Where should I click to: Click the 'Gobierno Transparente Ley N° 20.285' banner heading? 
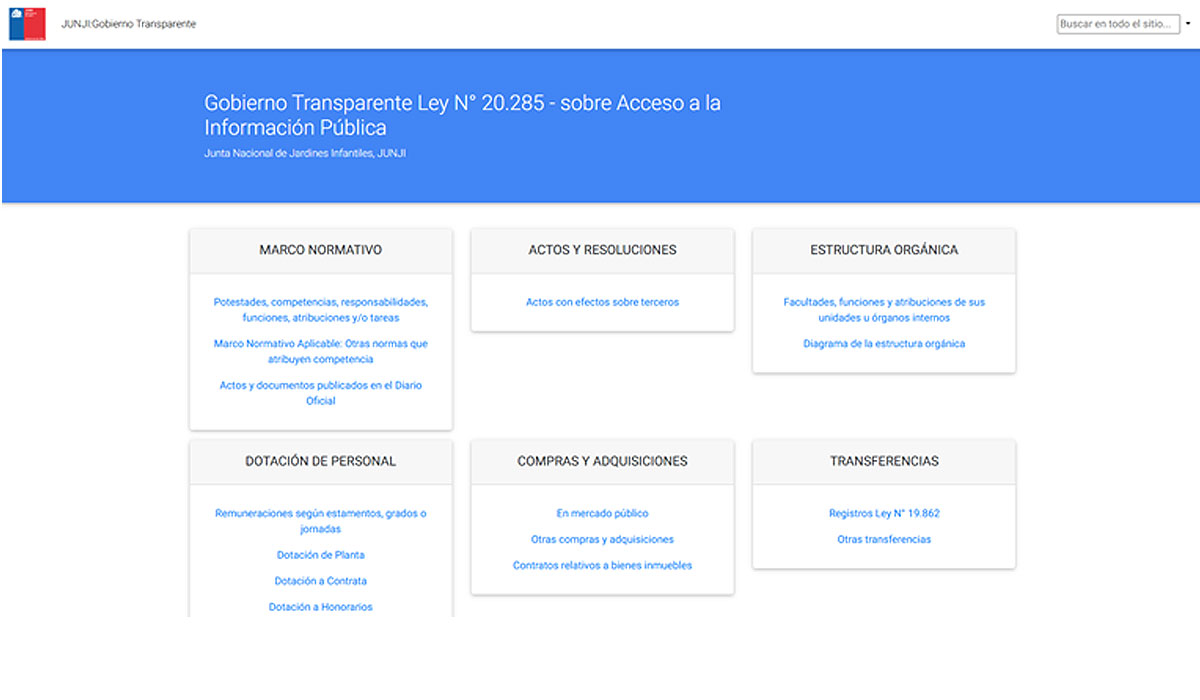click(462, 115)
